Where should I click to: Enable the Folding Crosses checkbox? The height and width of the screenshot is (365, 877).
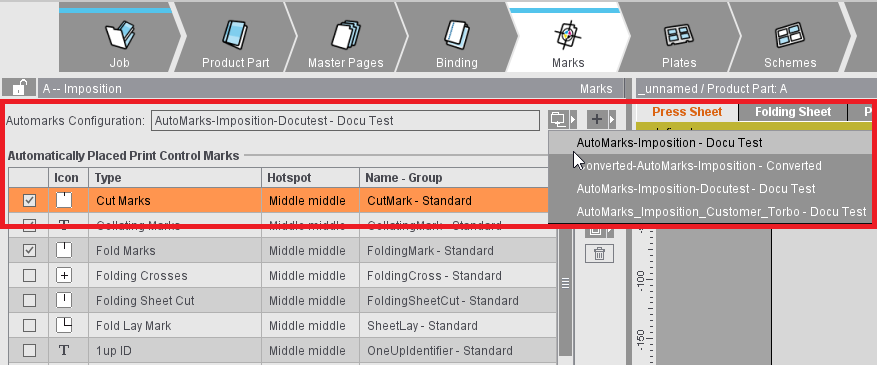(x=29, y=276)
